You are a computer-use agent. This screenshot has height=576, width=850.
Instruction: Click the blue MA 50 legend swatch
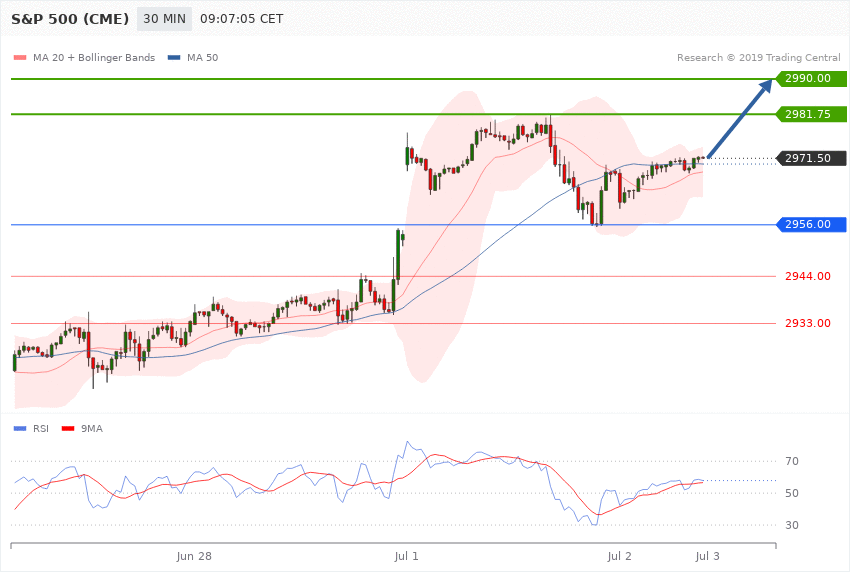click(174, 57)
